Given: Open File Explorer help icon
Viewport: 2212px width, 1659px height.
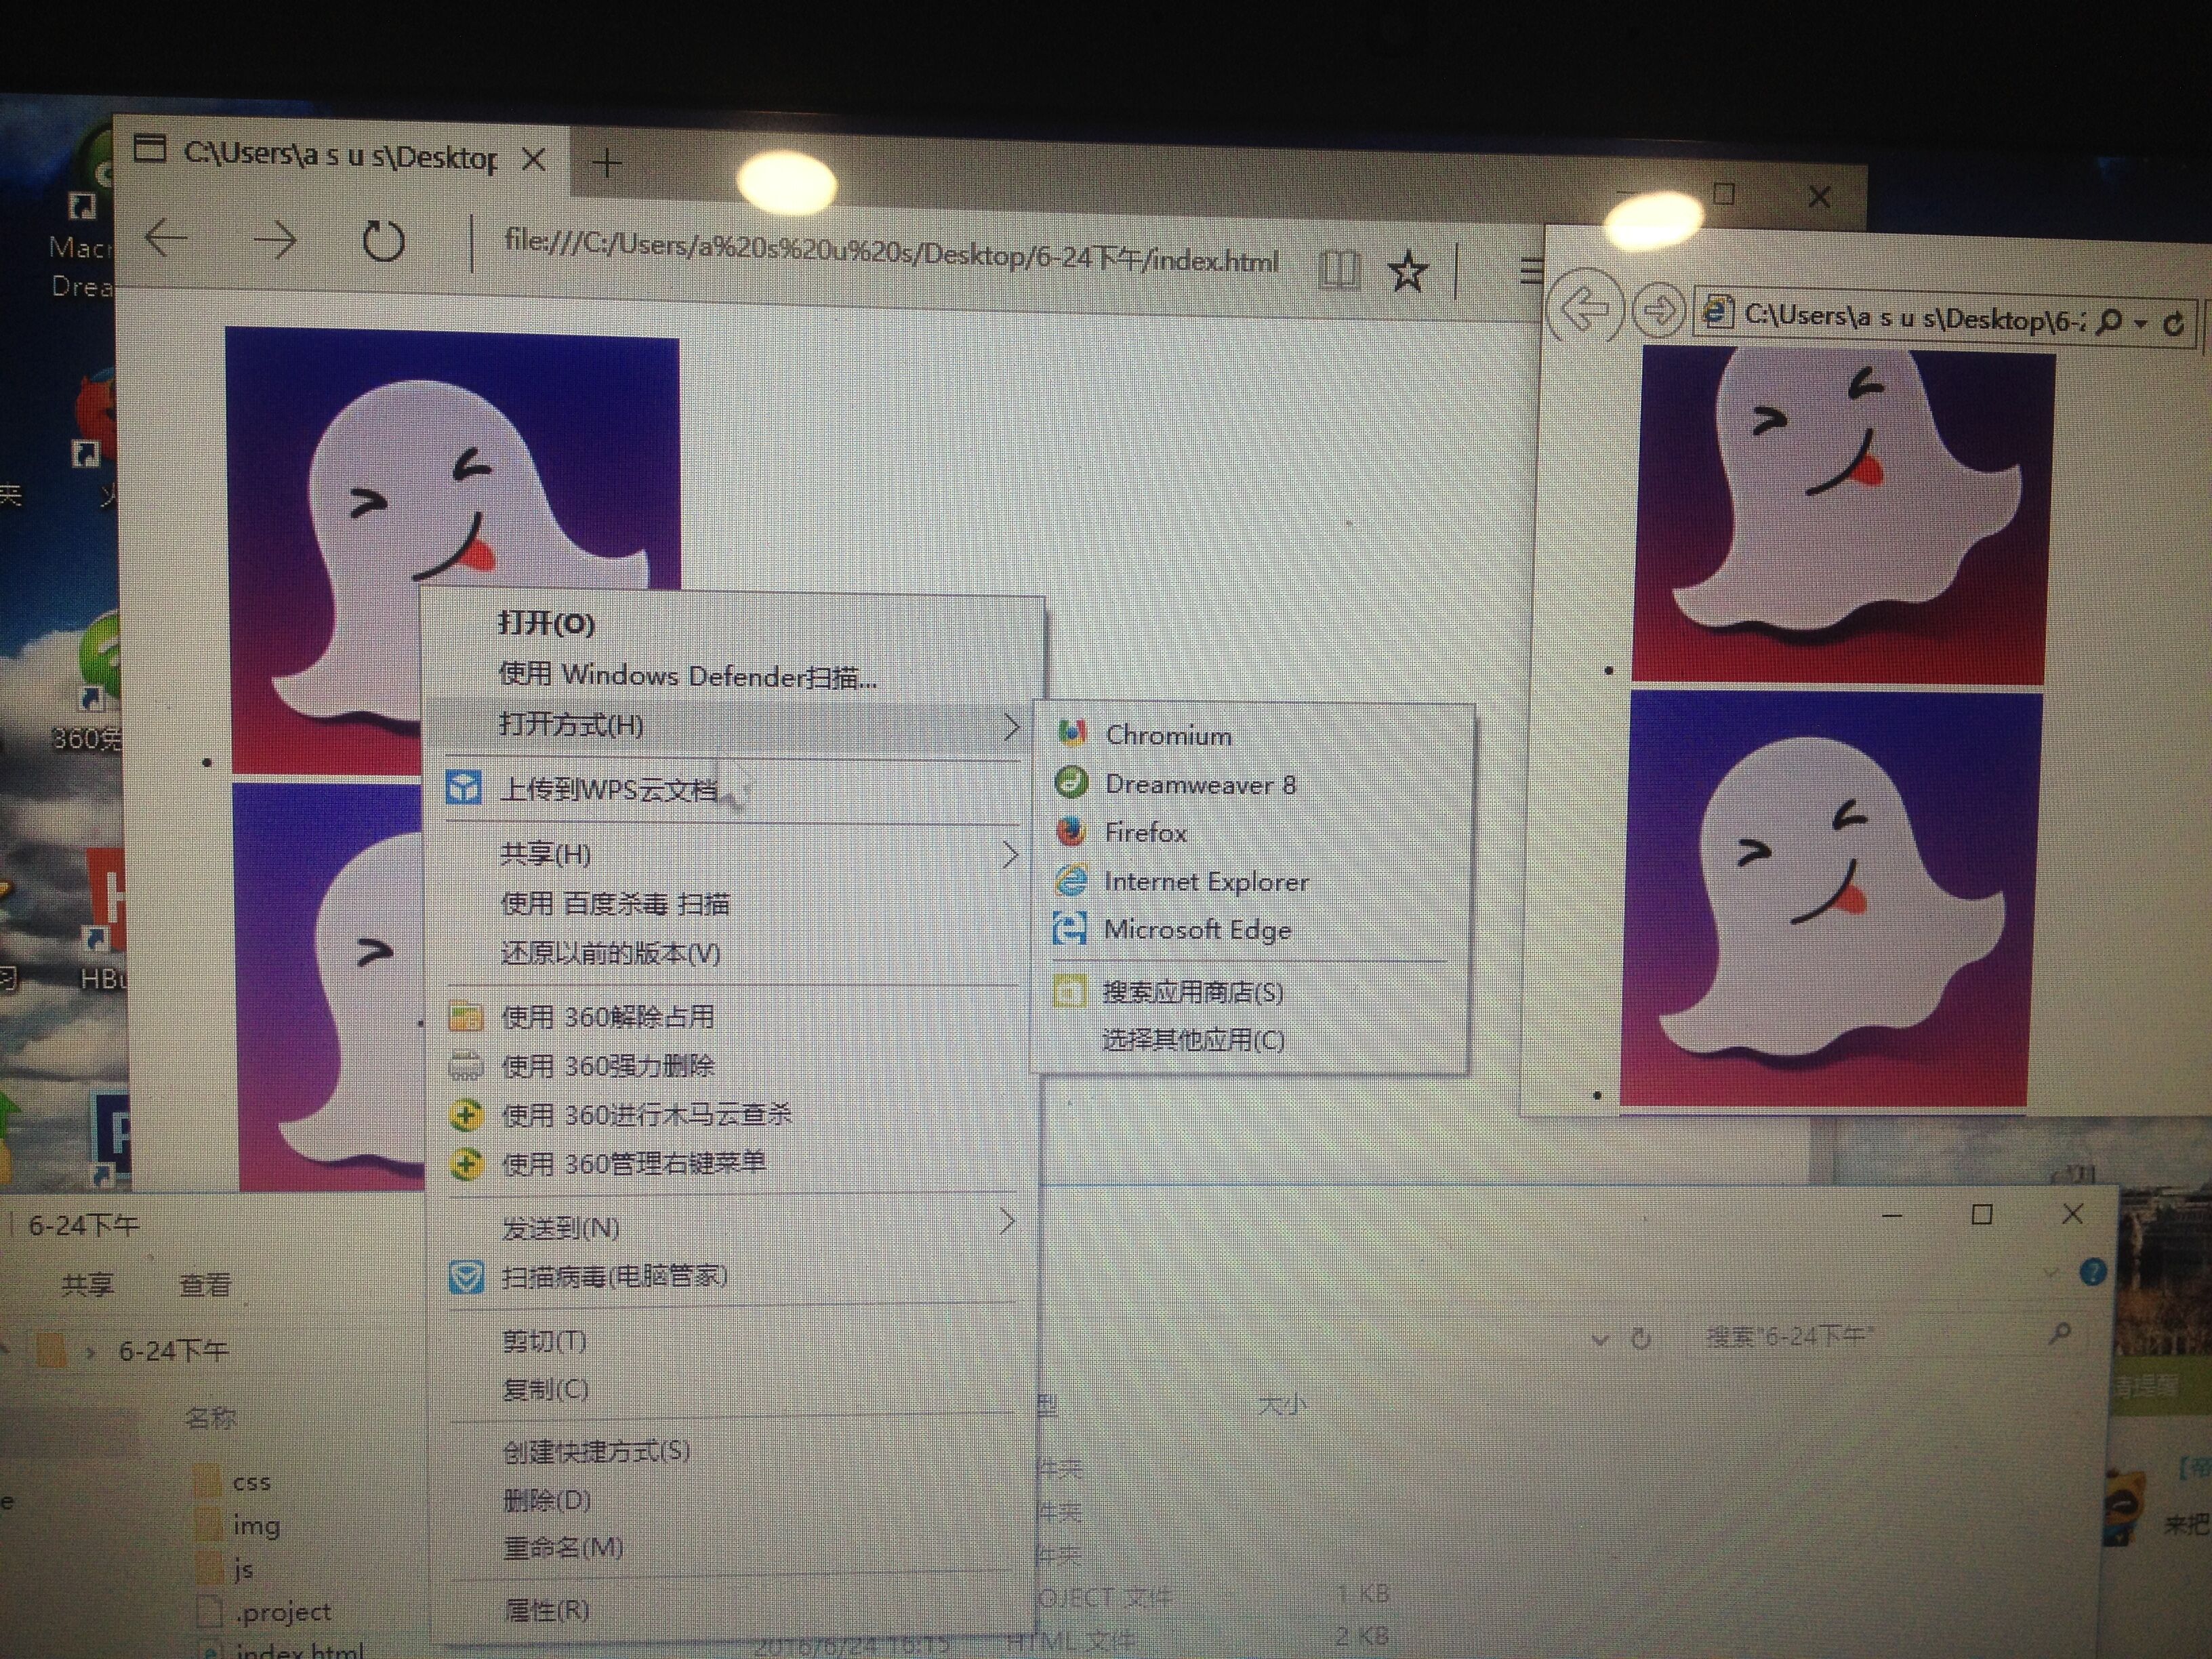Looking at the screenshot, I should tap(2092, 1272).
